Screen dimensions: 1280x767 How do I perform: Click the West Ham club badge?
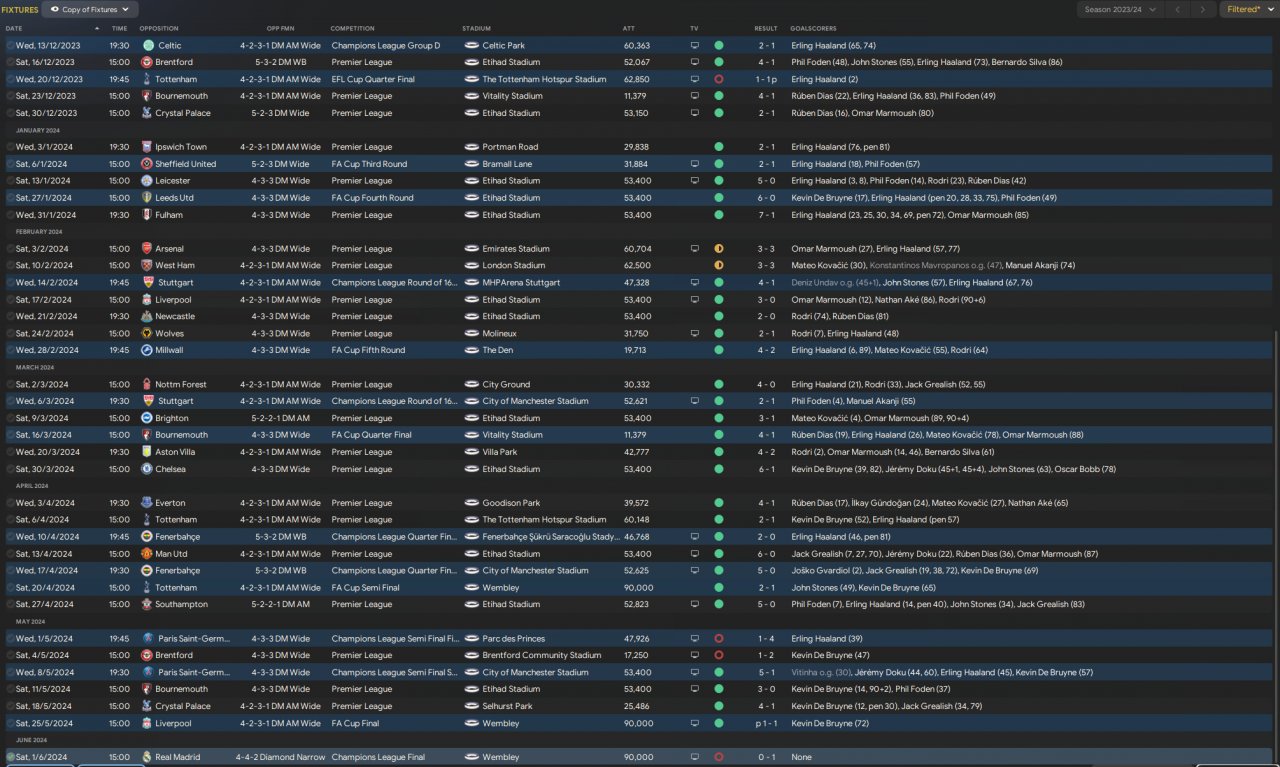[x=148, y=266]
